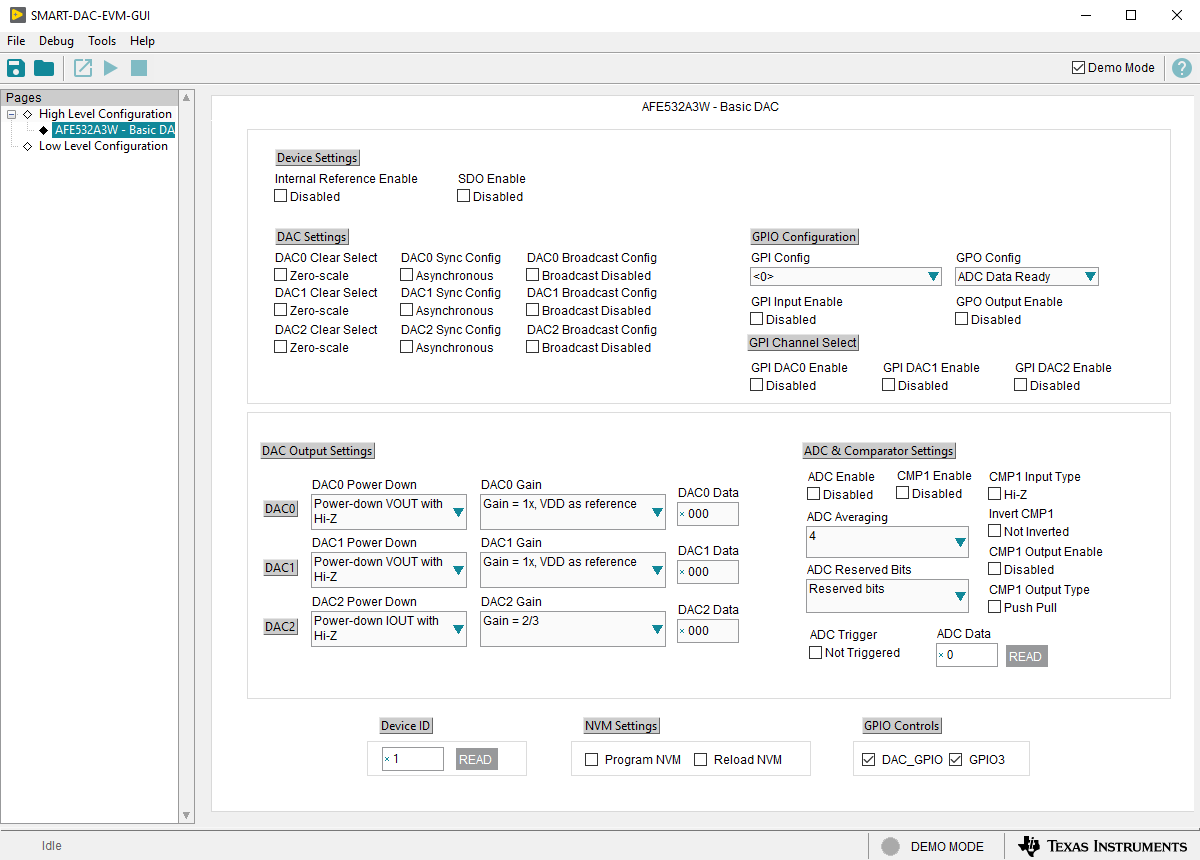This screenshot has height=860, width=1200.
Task: Click READ button next to ADC Data
Action: [1026, 657]
